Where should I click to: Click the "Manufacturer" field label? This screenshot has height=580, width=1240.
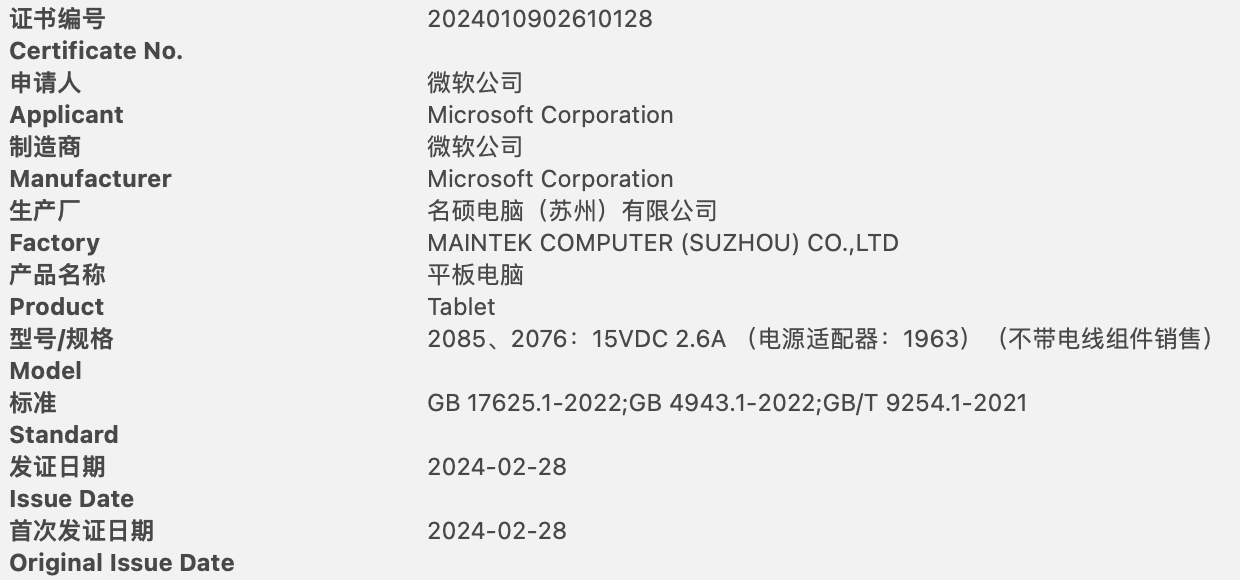(90, 179)
